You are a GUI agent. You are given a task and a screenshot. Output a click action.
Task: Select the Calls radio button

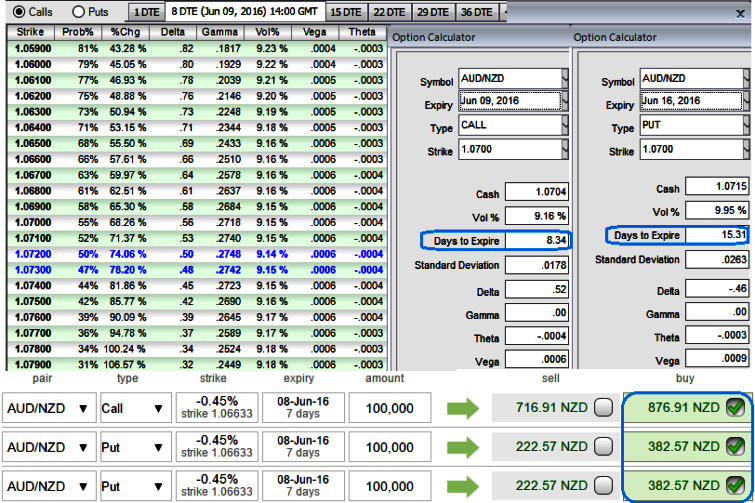pyautogui.click(x=21, y=11)
